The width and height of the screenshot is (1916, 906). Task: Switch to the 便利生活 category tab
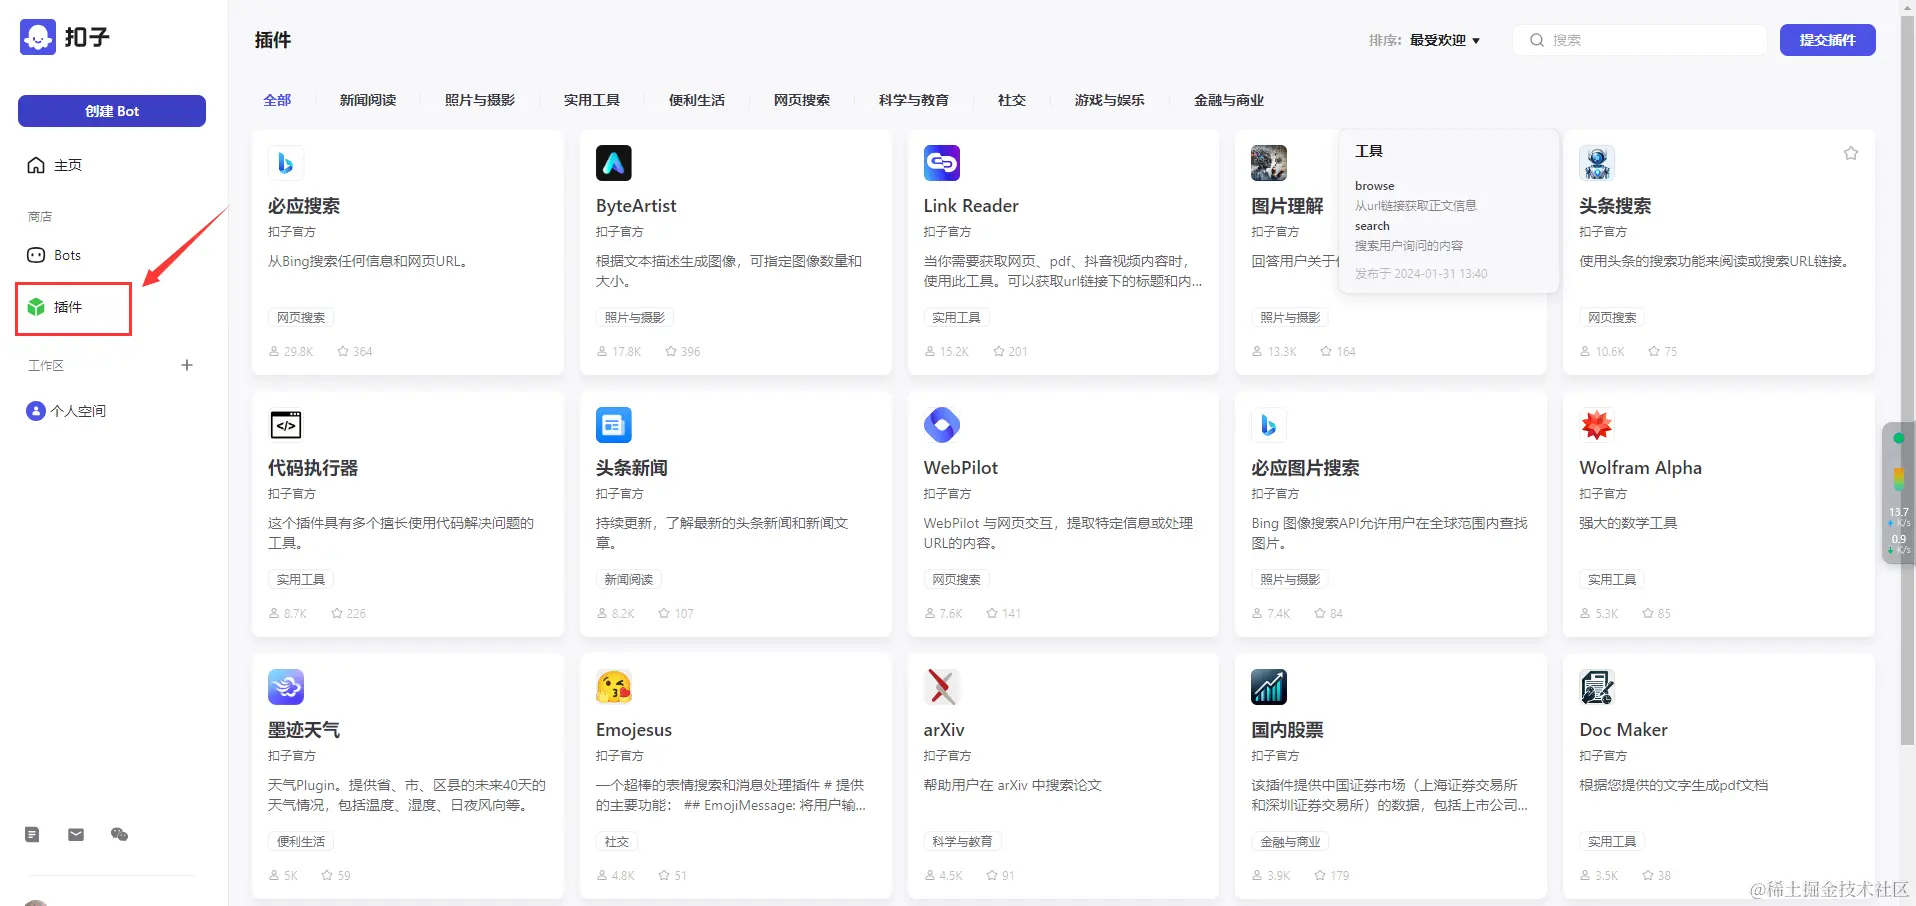coord(697,100)
